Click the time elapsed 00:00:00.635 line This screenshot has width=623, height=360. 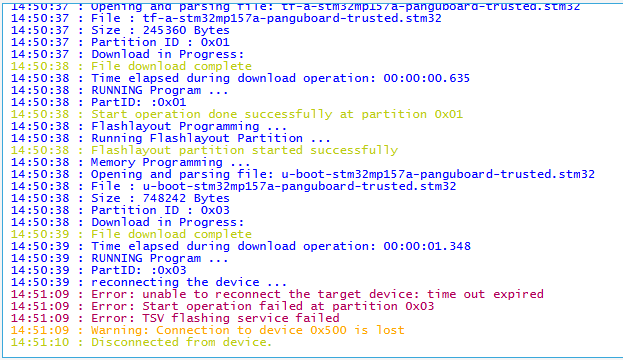coord(240,78)
